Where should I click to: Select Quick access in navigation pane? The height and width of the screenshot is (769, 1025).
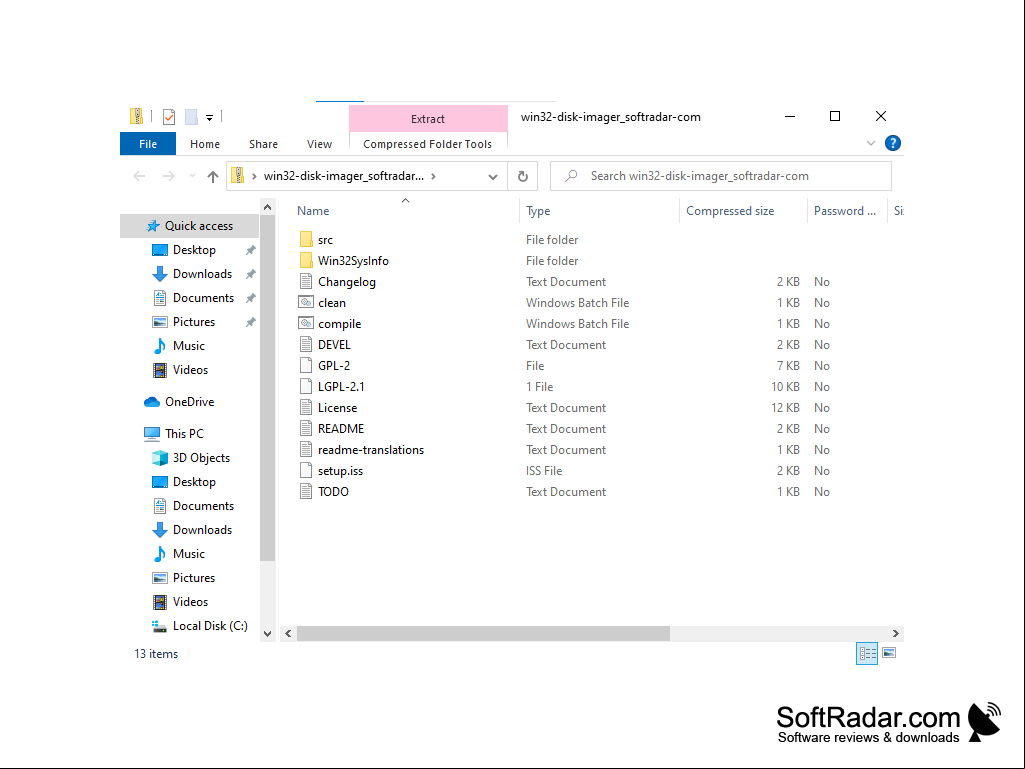coord(190,226)
